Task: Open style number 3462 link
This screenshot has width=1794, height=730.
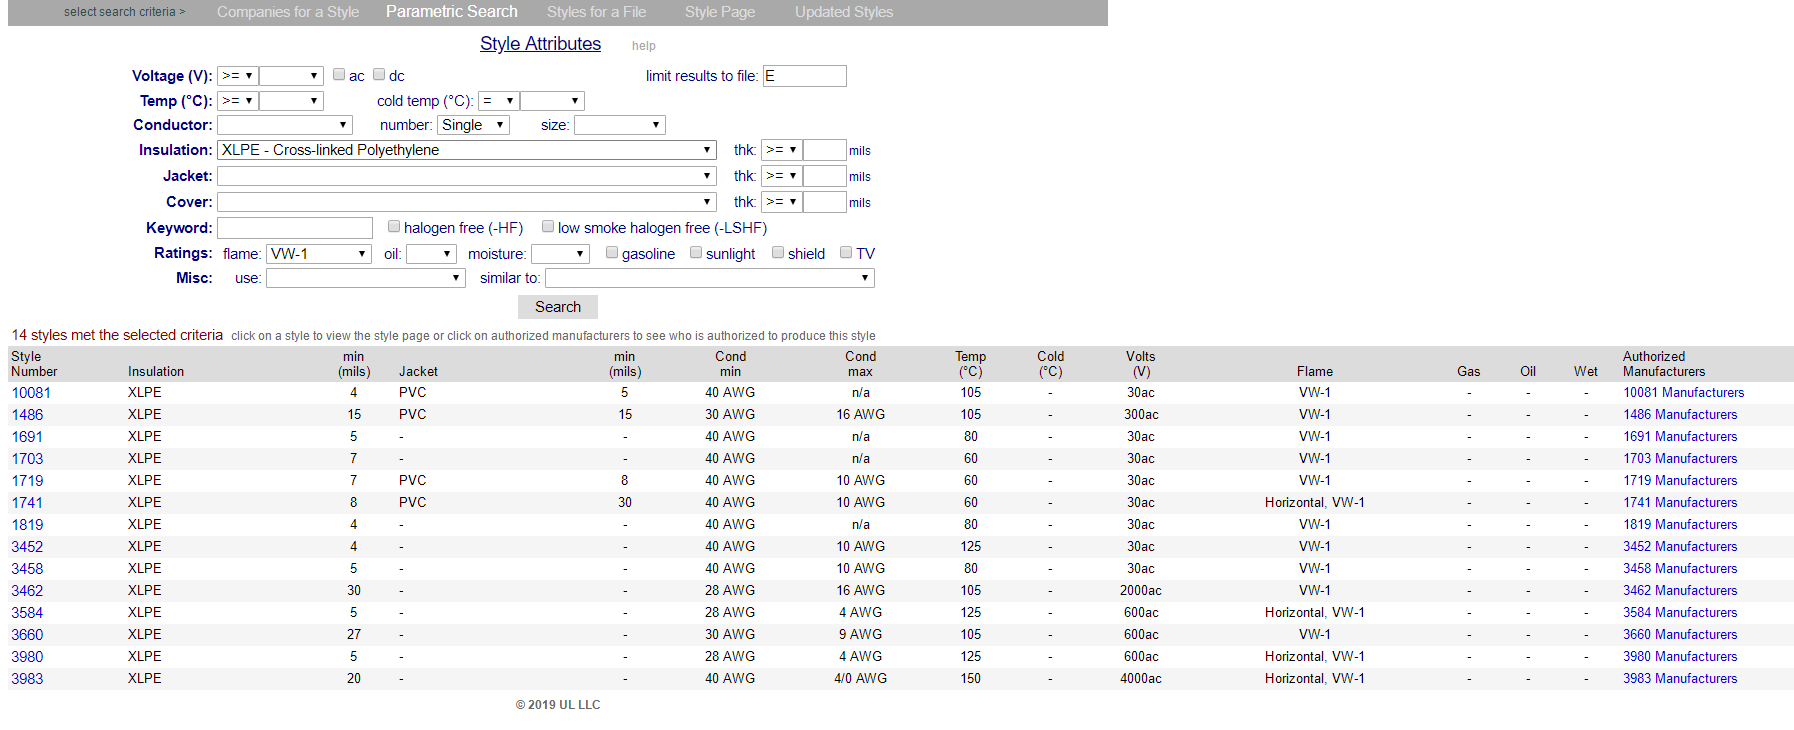Action: pos(27,591)
